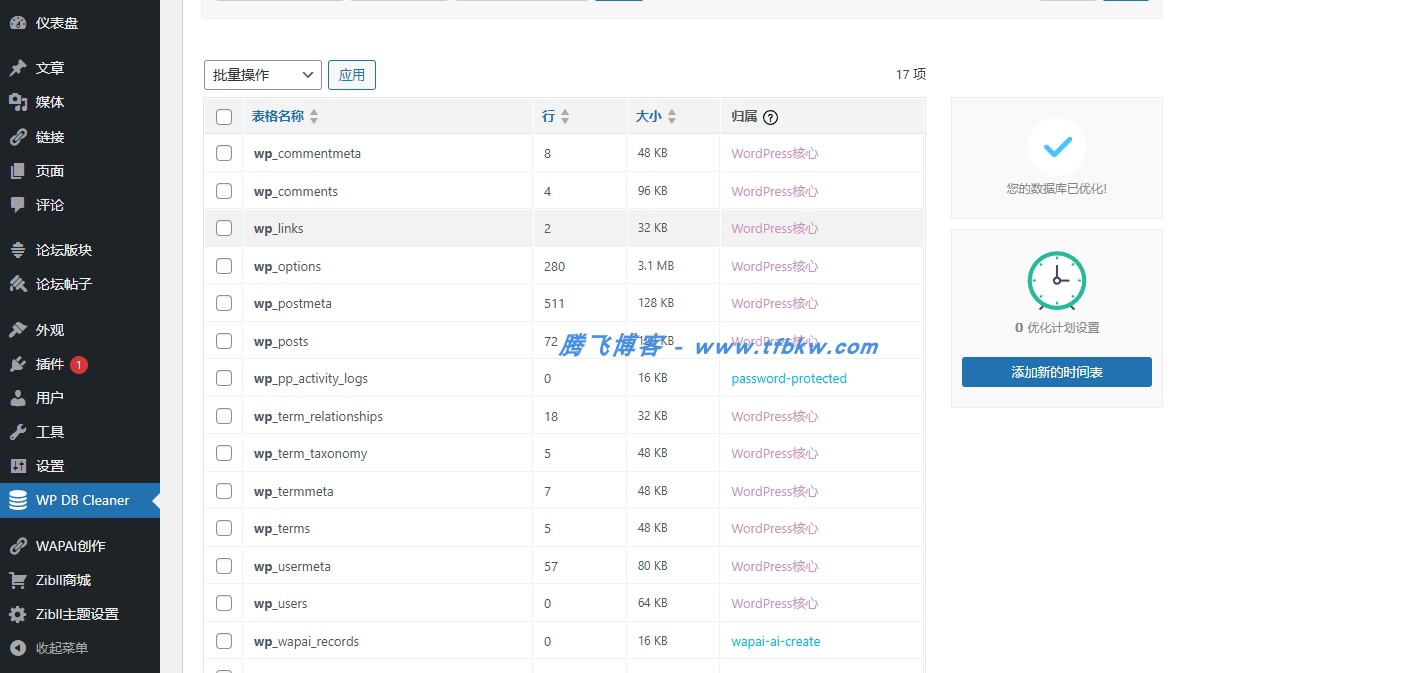Click the wp_termmeta table name

[x=293, y=492]
